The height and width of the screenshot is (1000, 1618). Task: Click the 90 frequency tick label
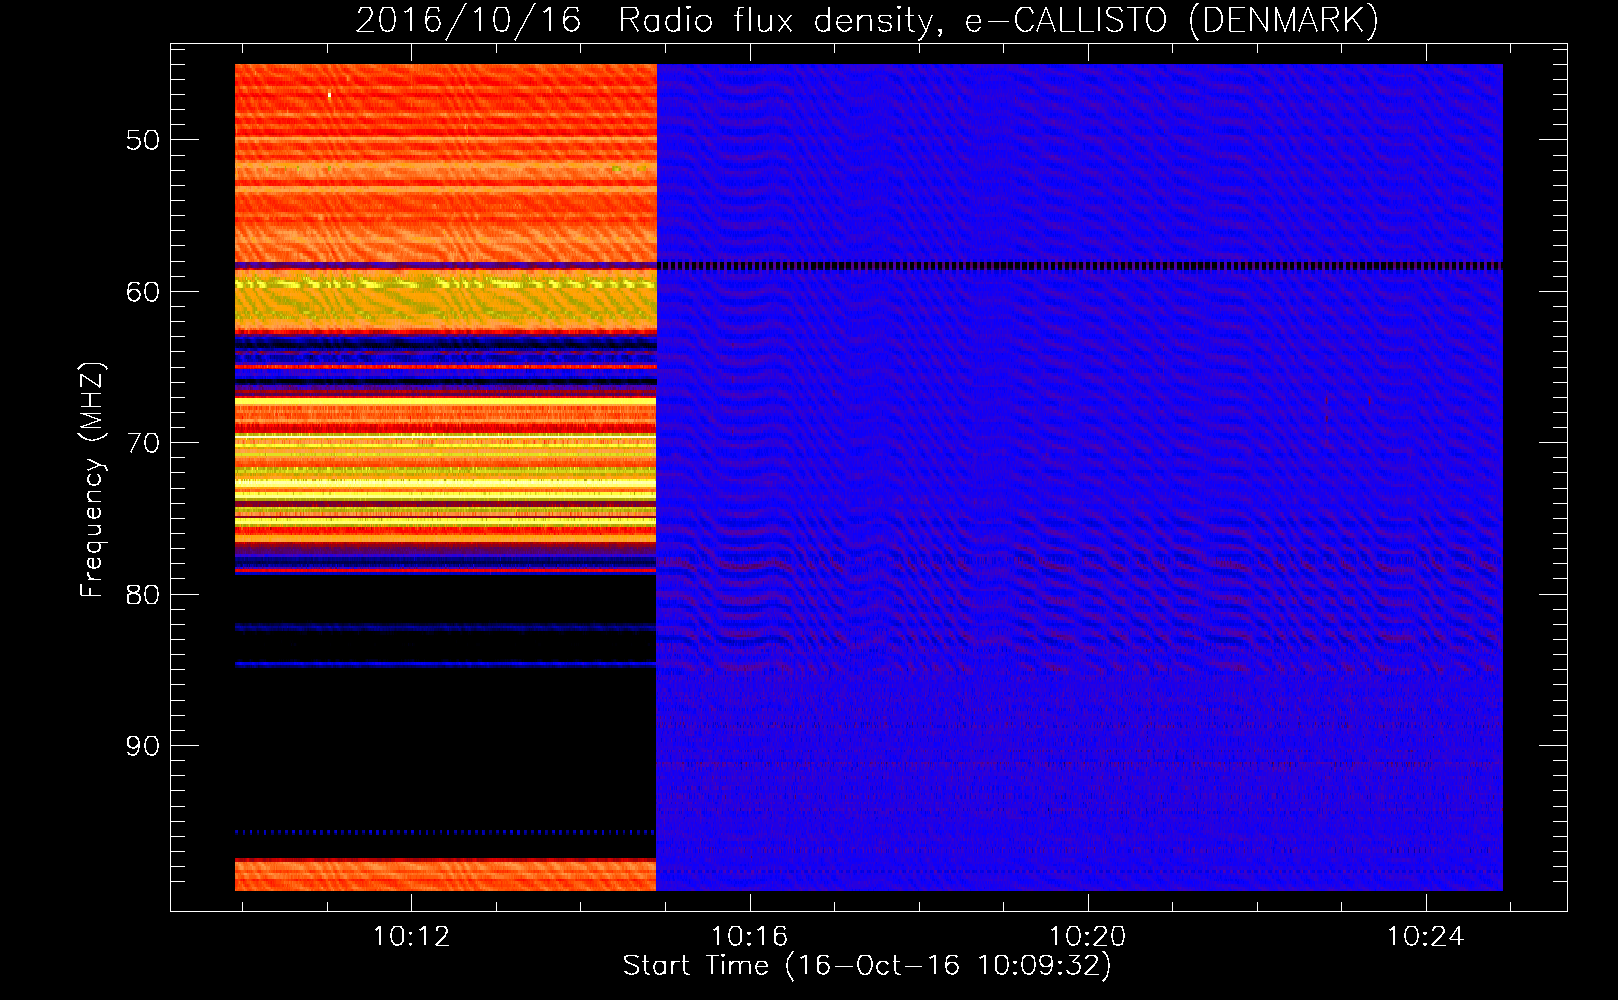tap(143, 746)
